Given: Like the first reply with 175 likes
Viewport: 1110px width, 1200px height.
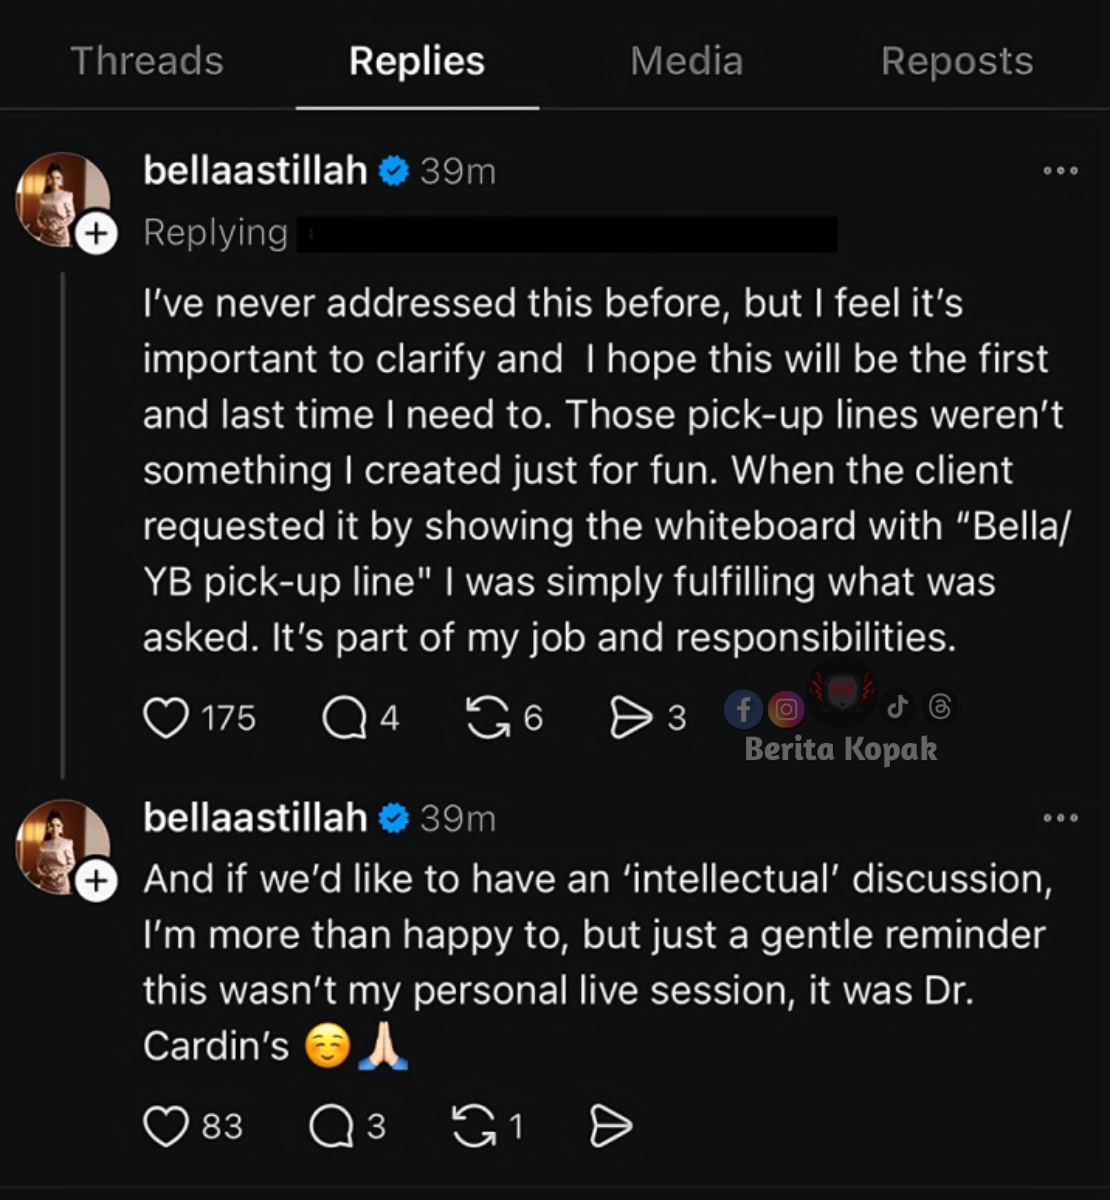Looking at the screenshot, I should [x=166, y=718].
